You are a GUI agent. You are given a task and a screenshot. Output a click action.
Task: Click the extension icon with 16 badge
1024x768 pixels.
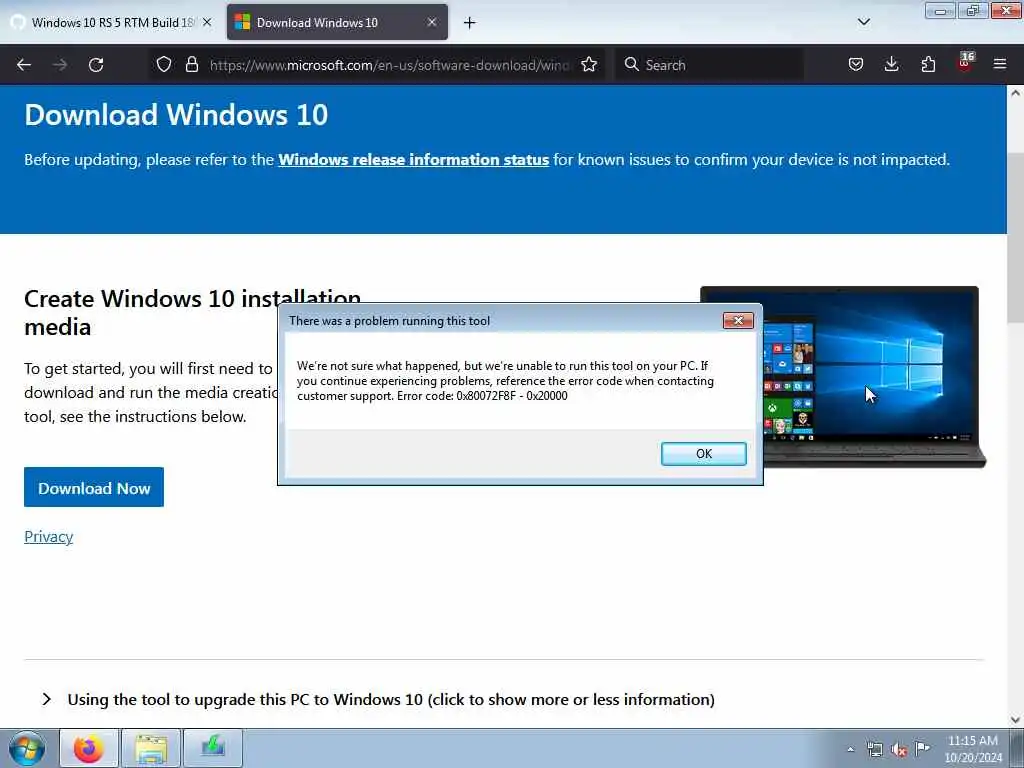coord(965,63)
